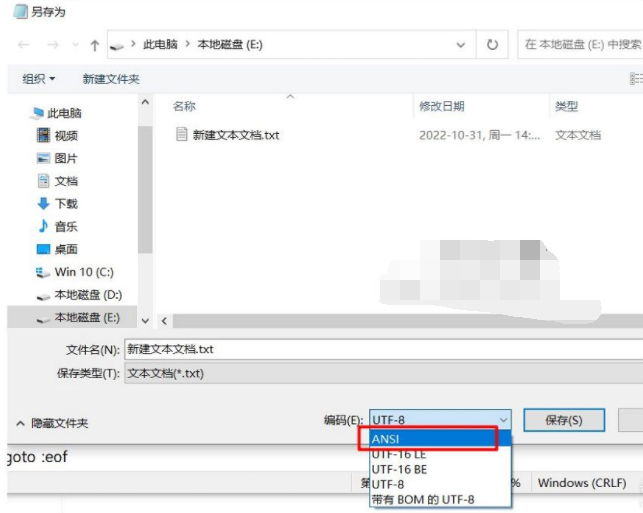The image size is (643, 513).
Task: Create a folder with 新建文件夹
Action: click(111, 79)
